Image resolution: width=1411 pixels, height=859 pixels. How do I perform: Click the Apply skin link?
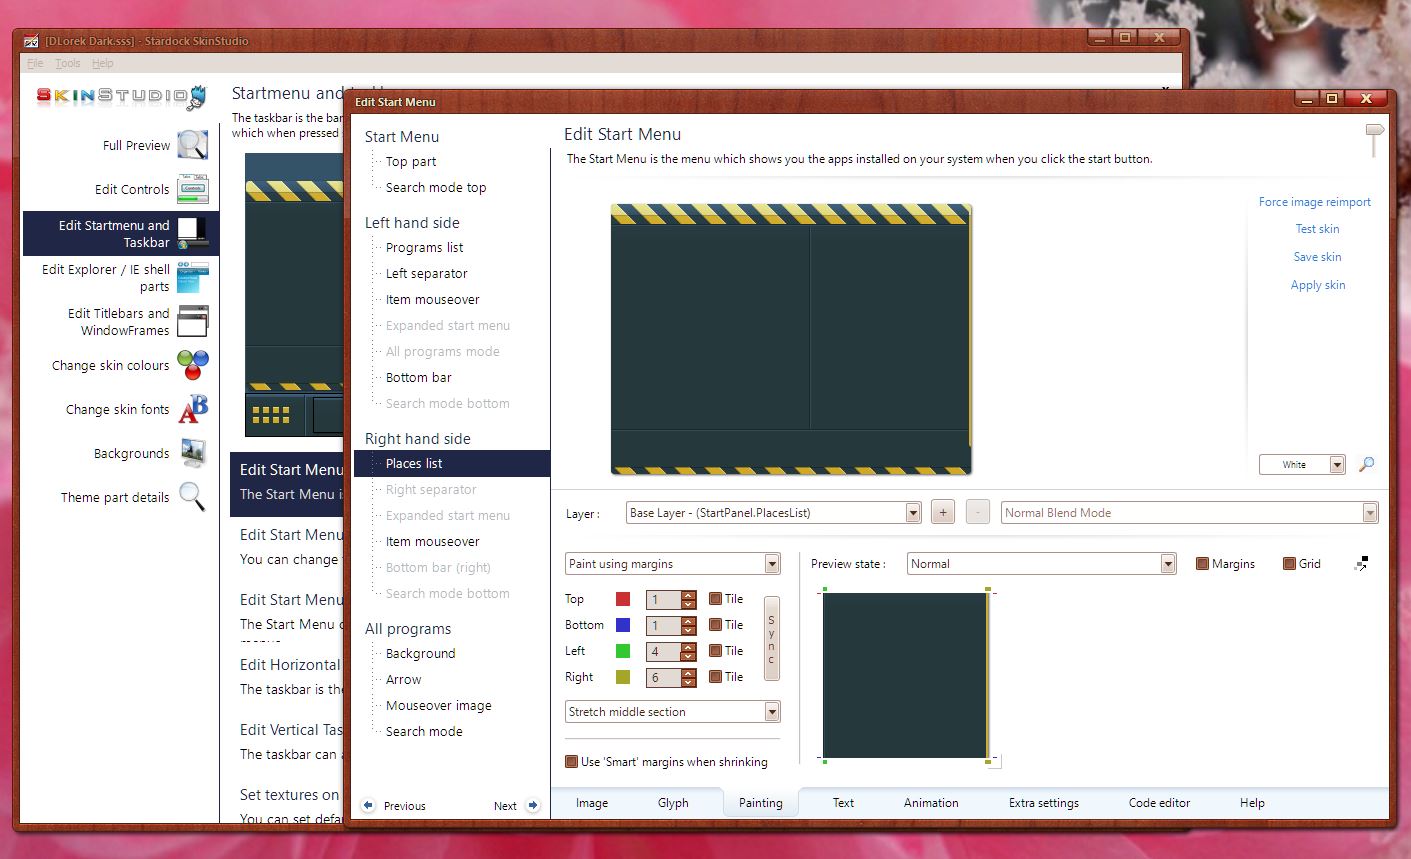pyautogui.click(x=1317, y=285)
